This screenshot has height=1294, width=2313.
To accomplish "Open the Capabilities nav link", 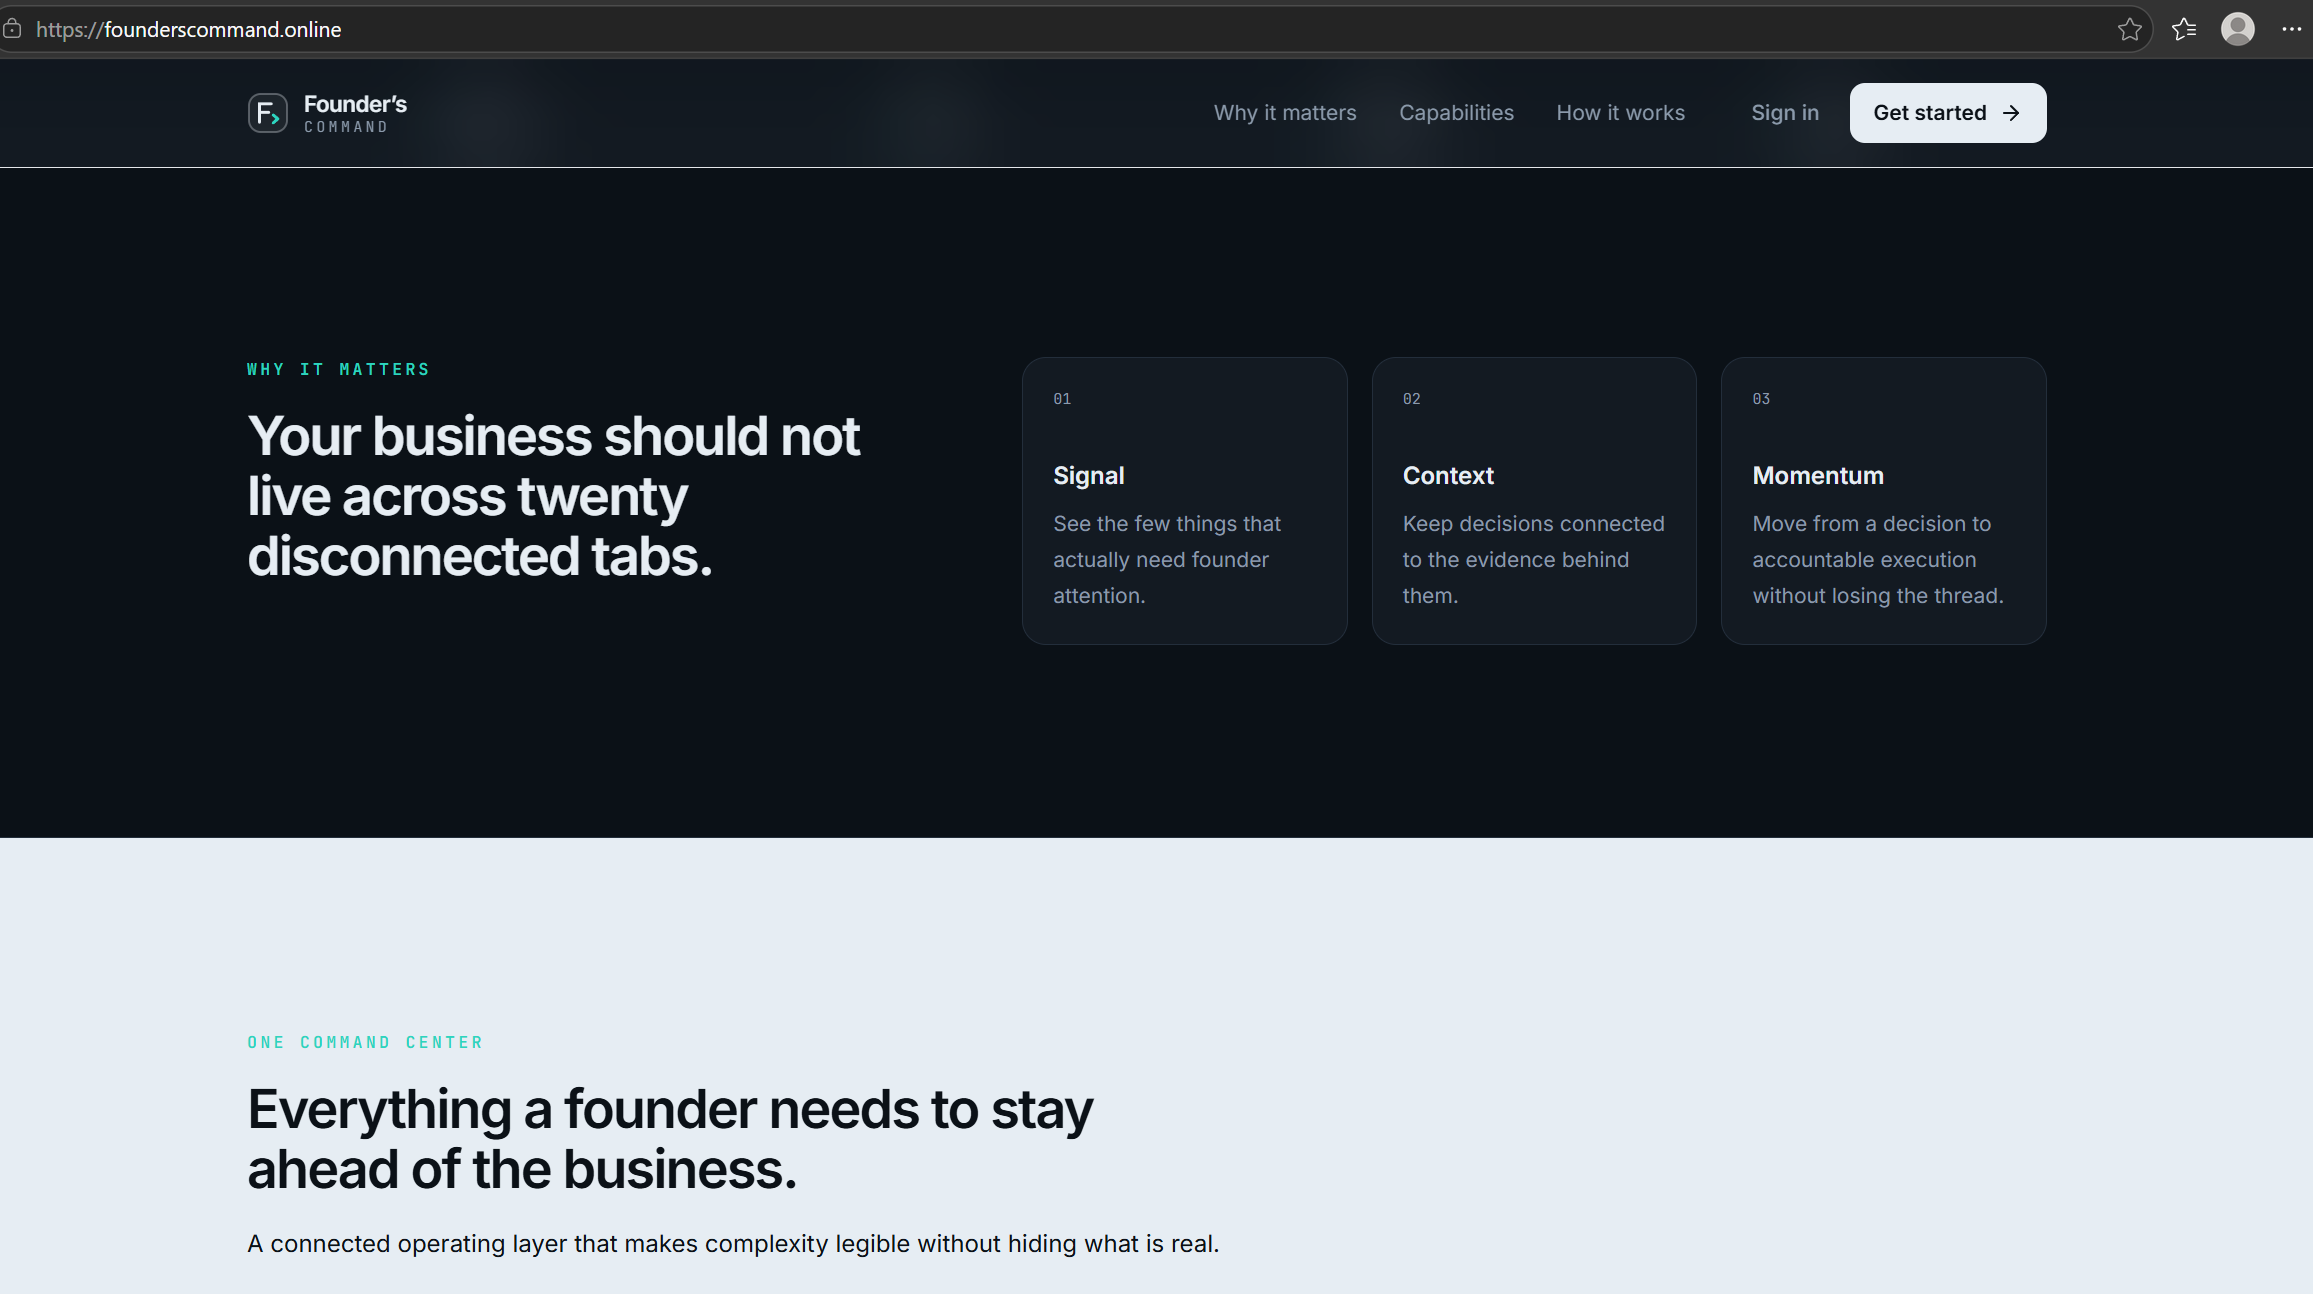I will click(x=1456, y=113).
